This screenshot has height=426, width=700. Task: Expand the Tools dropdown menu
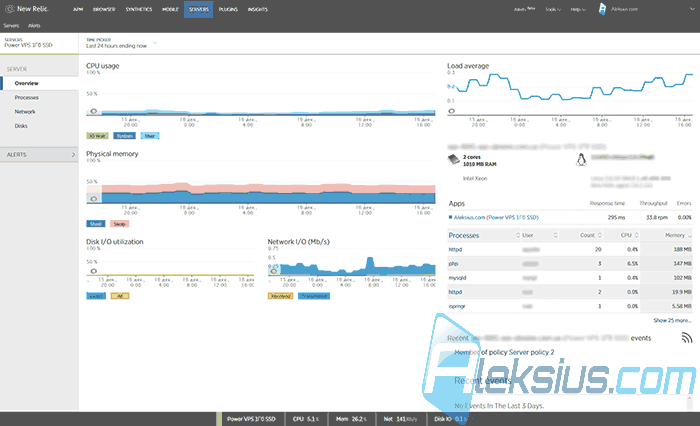pos(553,9)
